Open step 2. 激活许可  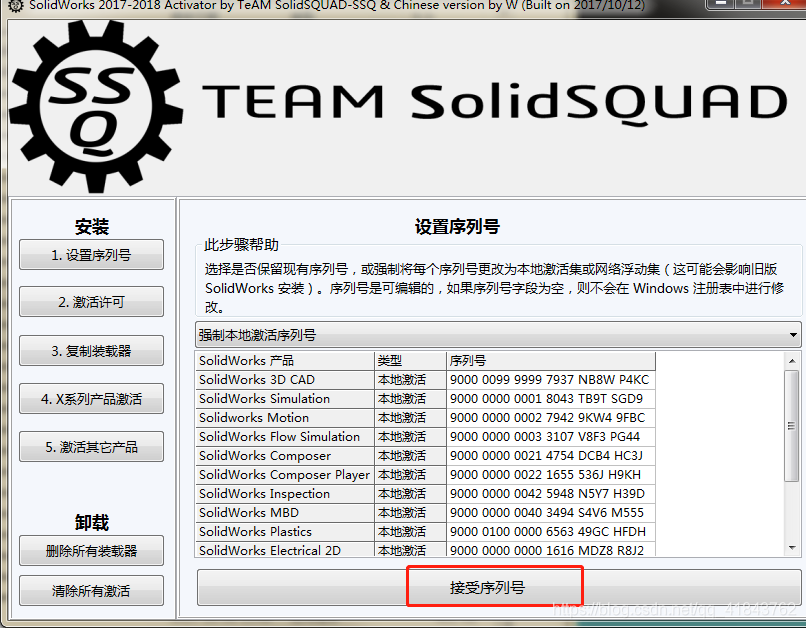point(91,302)
